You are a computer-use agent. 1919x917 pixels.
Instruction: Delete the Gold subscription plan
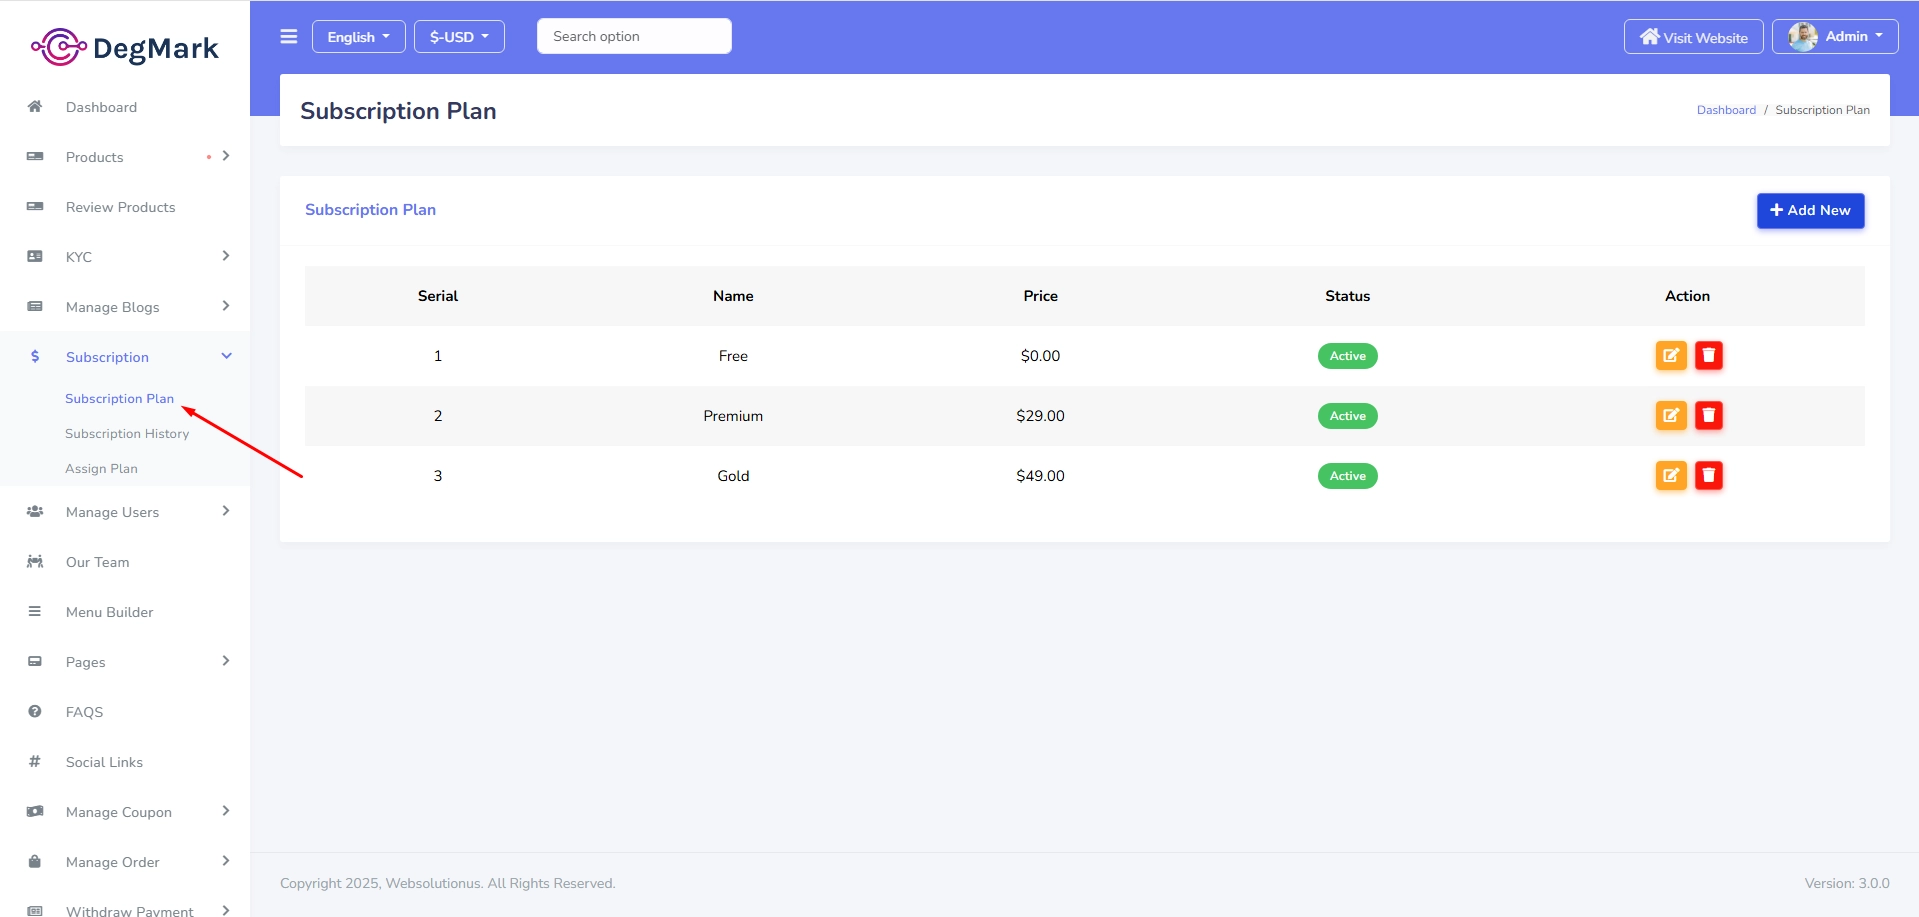click(x=1708, y=476)
